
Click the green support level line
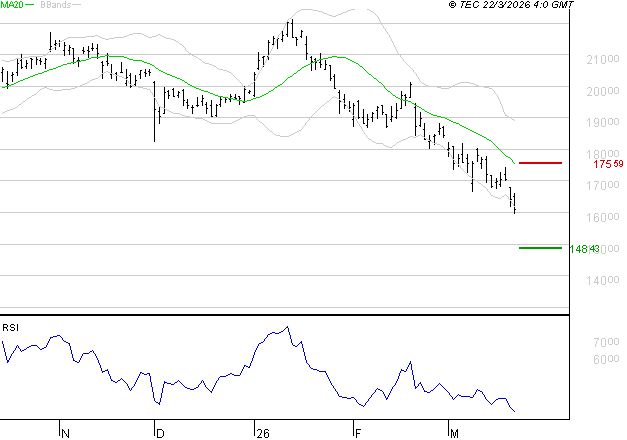(540, 248)
